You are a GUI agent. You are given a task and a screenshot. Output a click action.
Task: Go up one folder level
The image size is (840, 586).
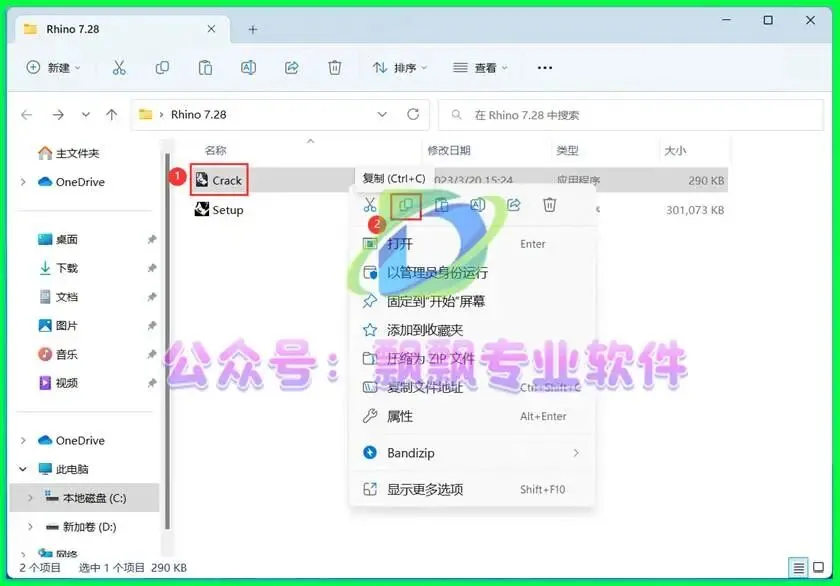[111, 115]
